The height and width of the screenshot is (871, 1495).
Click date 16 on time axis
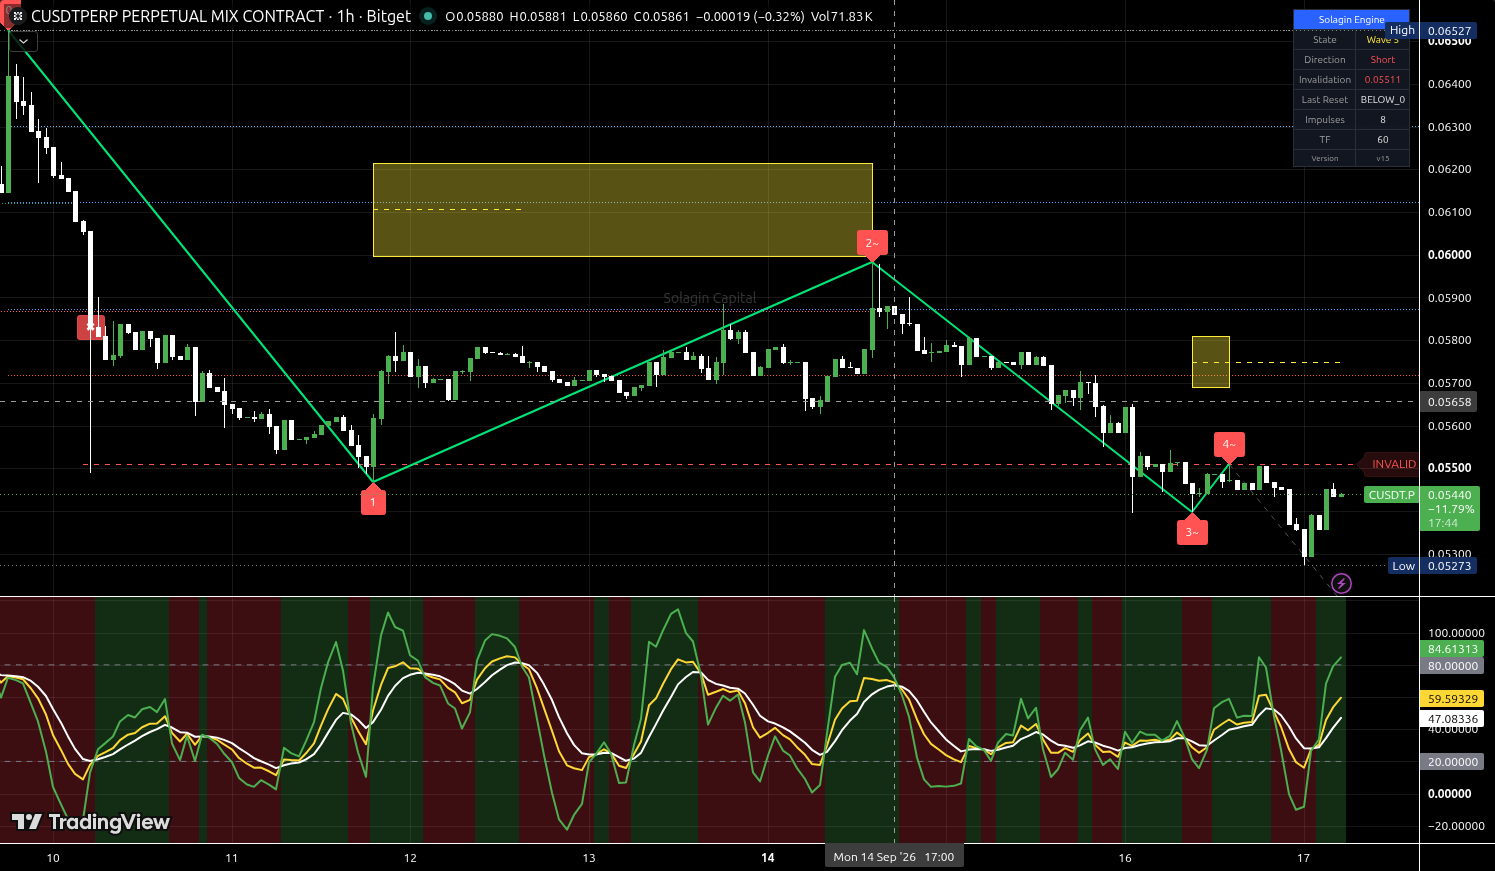coord(1125,858)
